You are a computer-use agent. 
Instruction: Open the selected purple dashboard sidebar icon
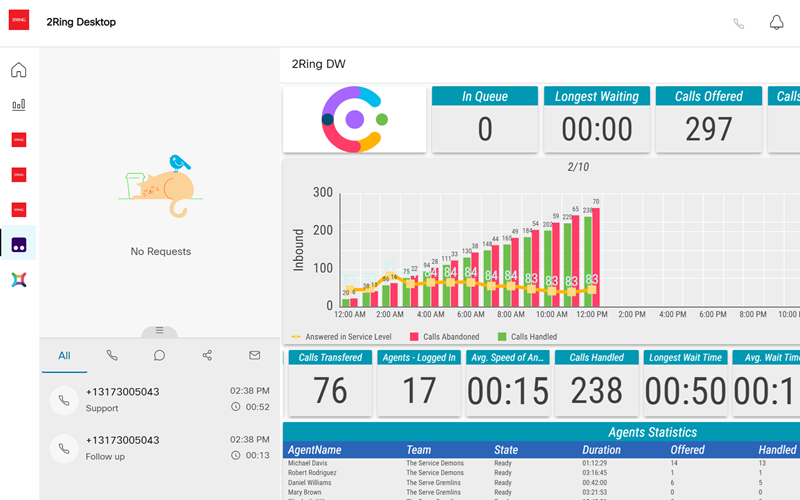coord(19,244)
